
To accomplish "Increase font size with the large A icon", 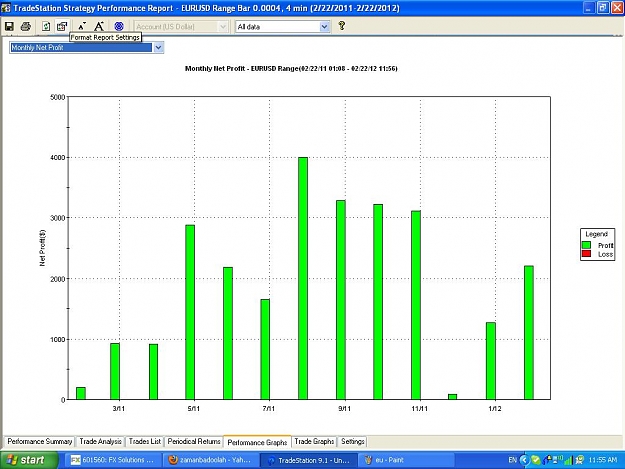I will click(x=99, y=26).
